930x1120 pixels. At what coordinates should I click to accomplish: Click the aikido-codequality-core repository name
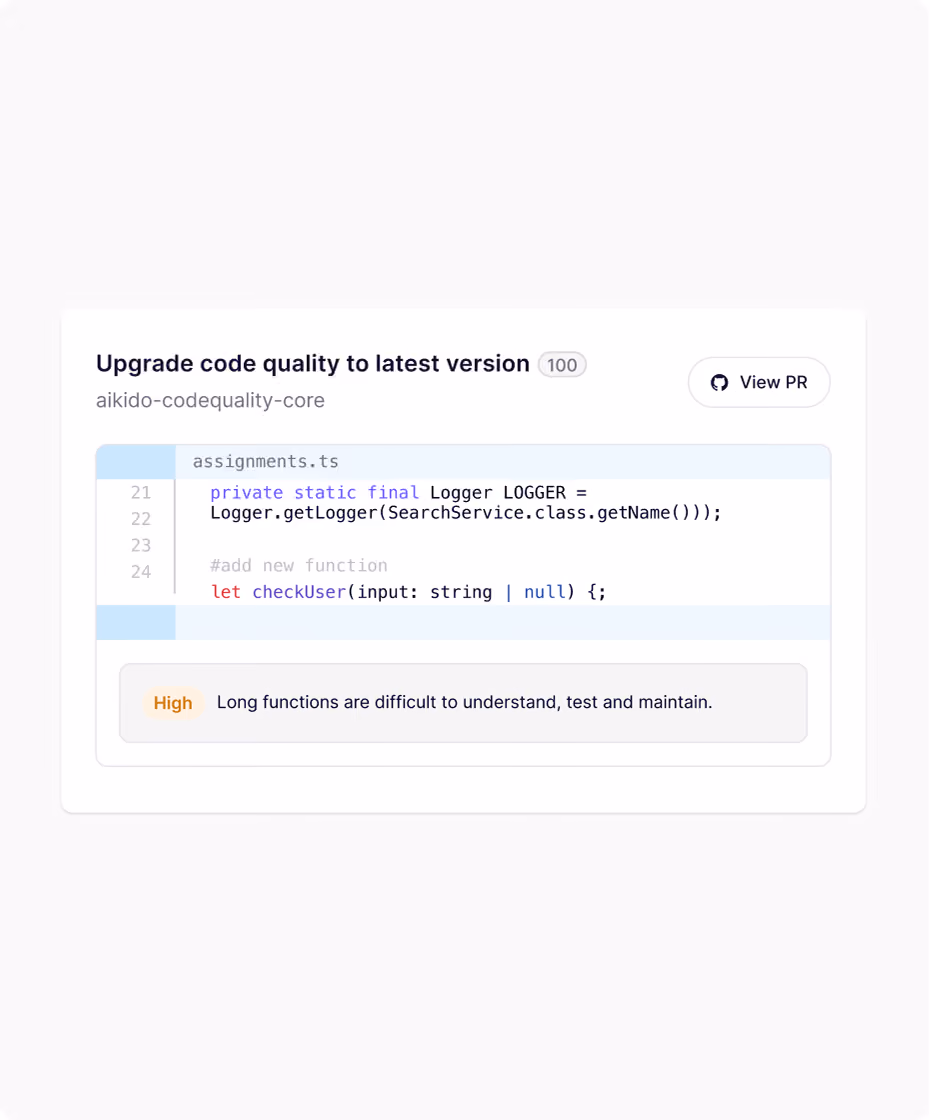(210, 401)
